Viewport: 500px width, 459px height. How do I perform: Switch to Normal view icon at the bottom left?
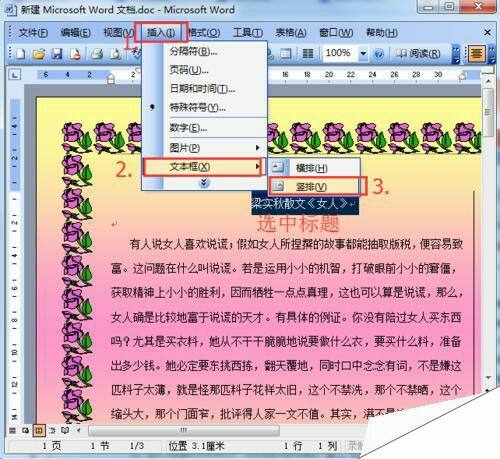[12, 430]
